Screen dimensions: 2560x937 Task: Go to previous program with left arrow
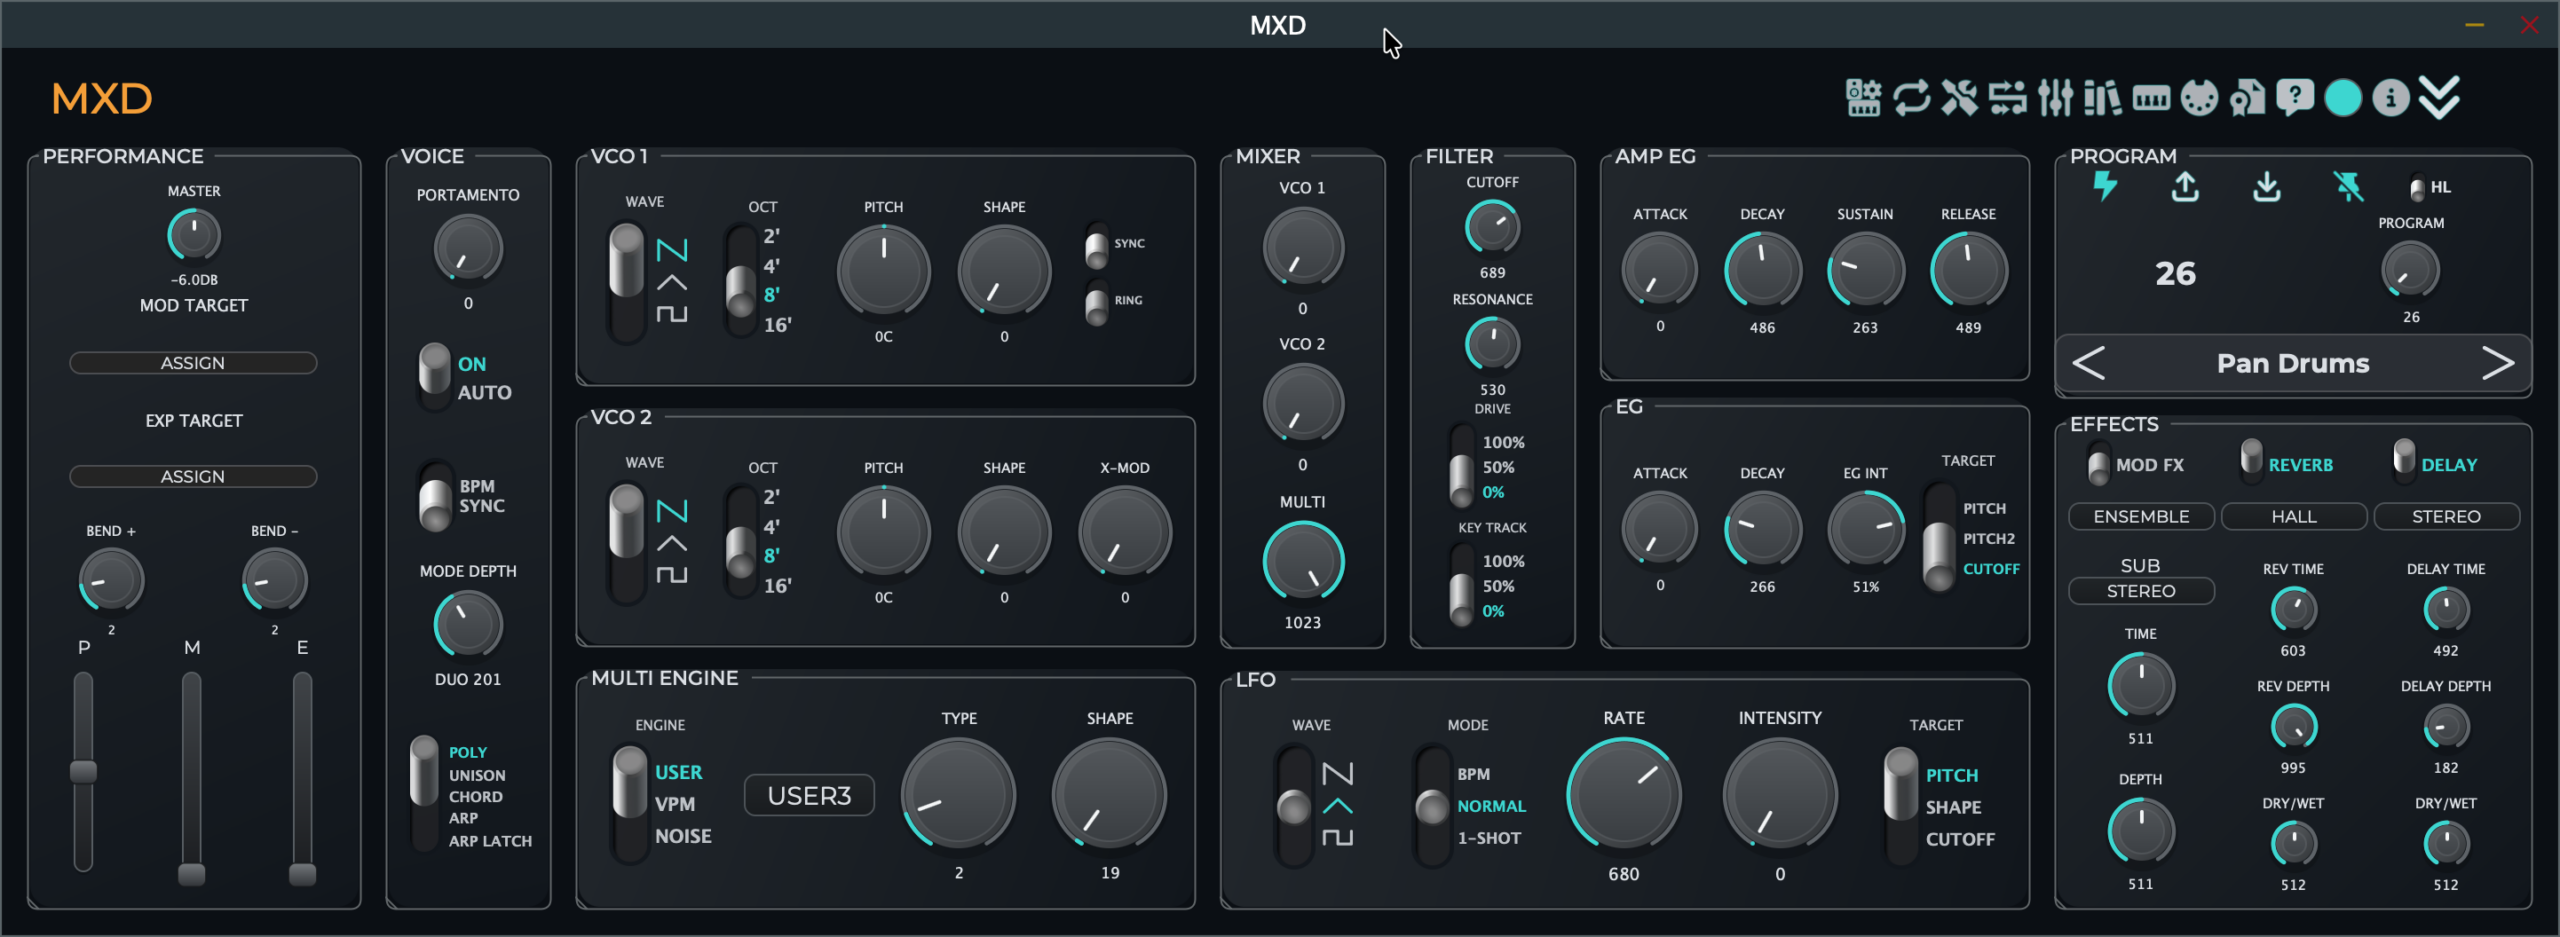coord(2089,363)
